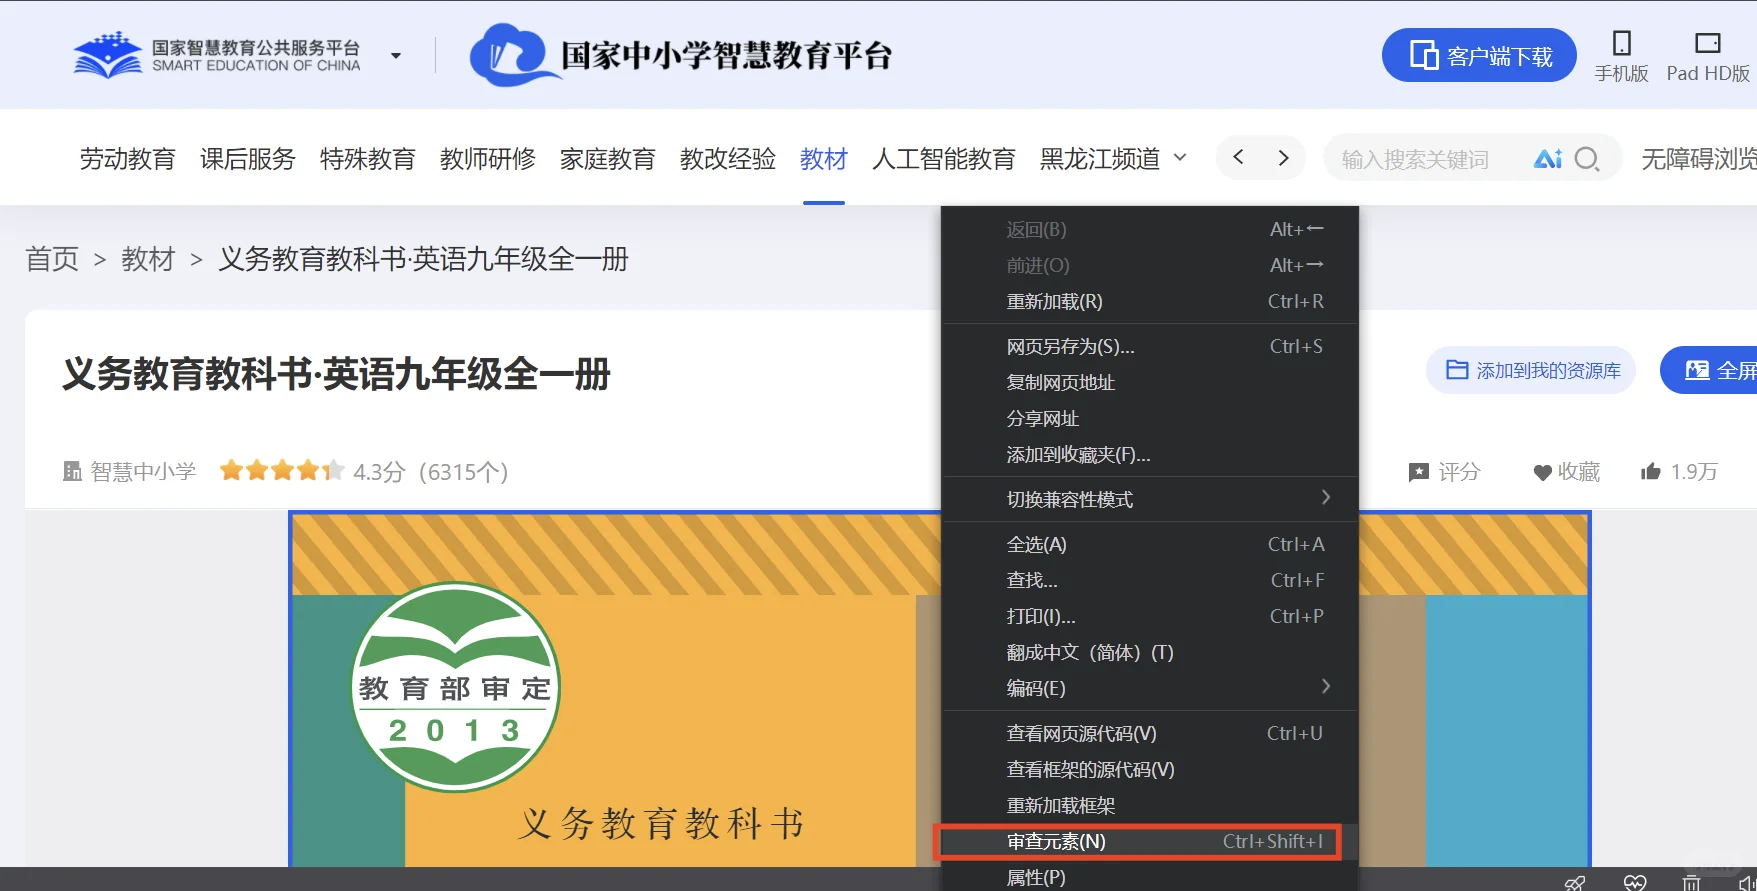The width and height of the screenshot is (1757, 891).
Task: Click the 国家中小学智慧教育平台 cloud logo
Action: (x=680, y=55)
